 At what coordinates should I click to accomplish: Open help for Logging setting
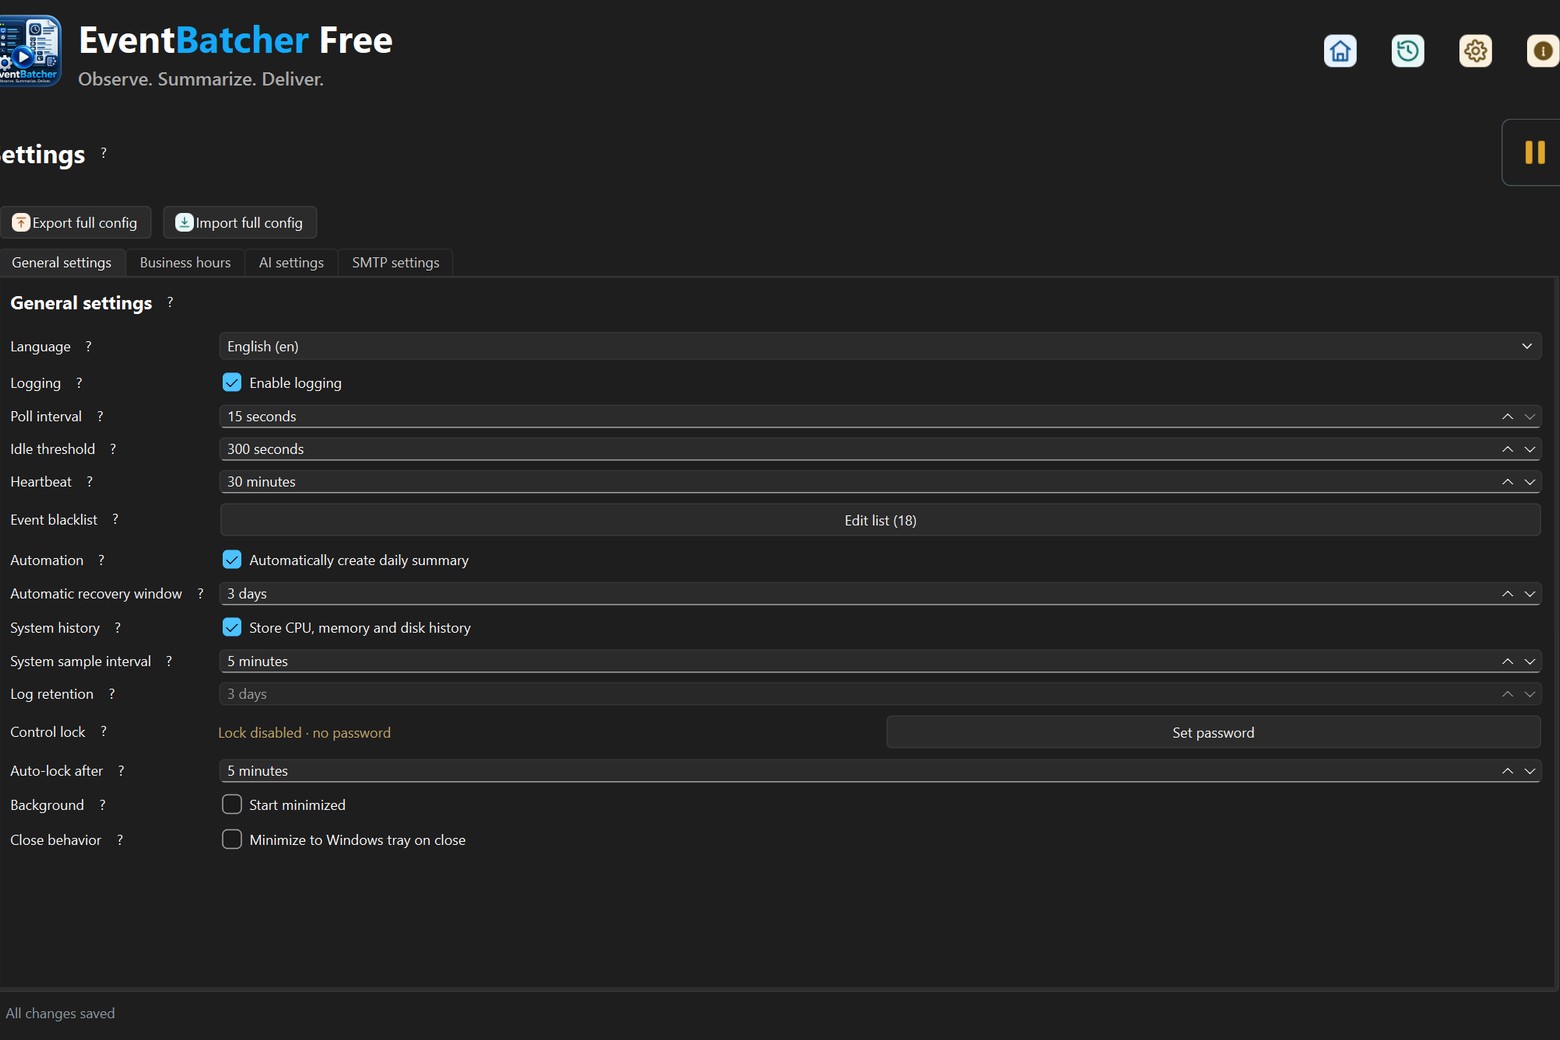coord(79,383)
